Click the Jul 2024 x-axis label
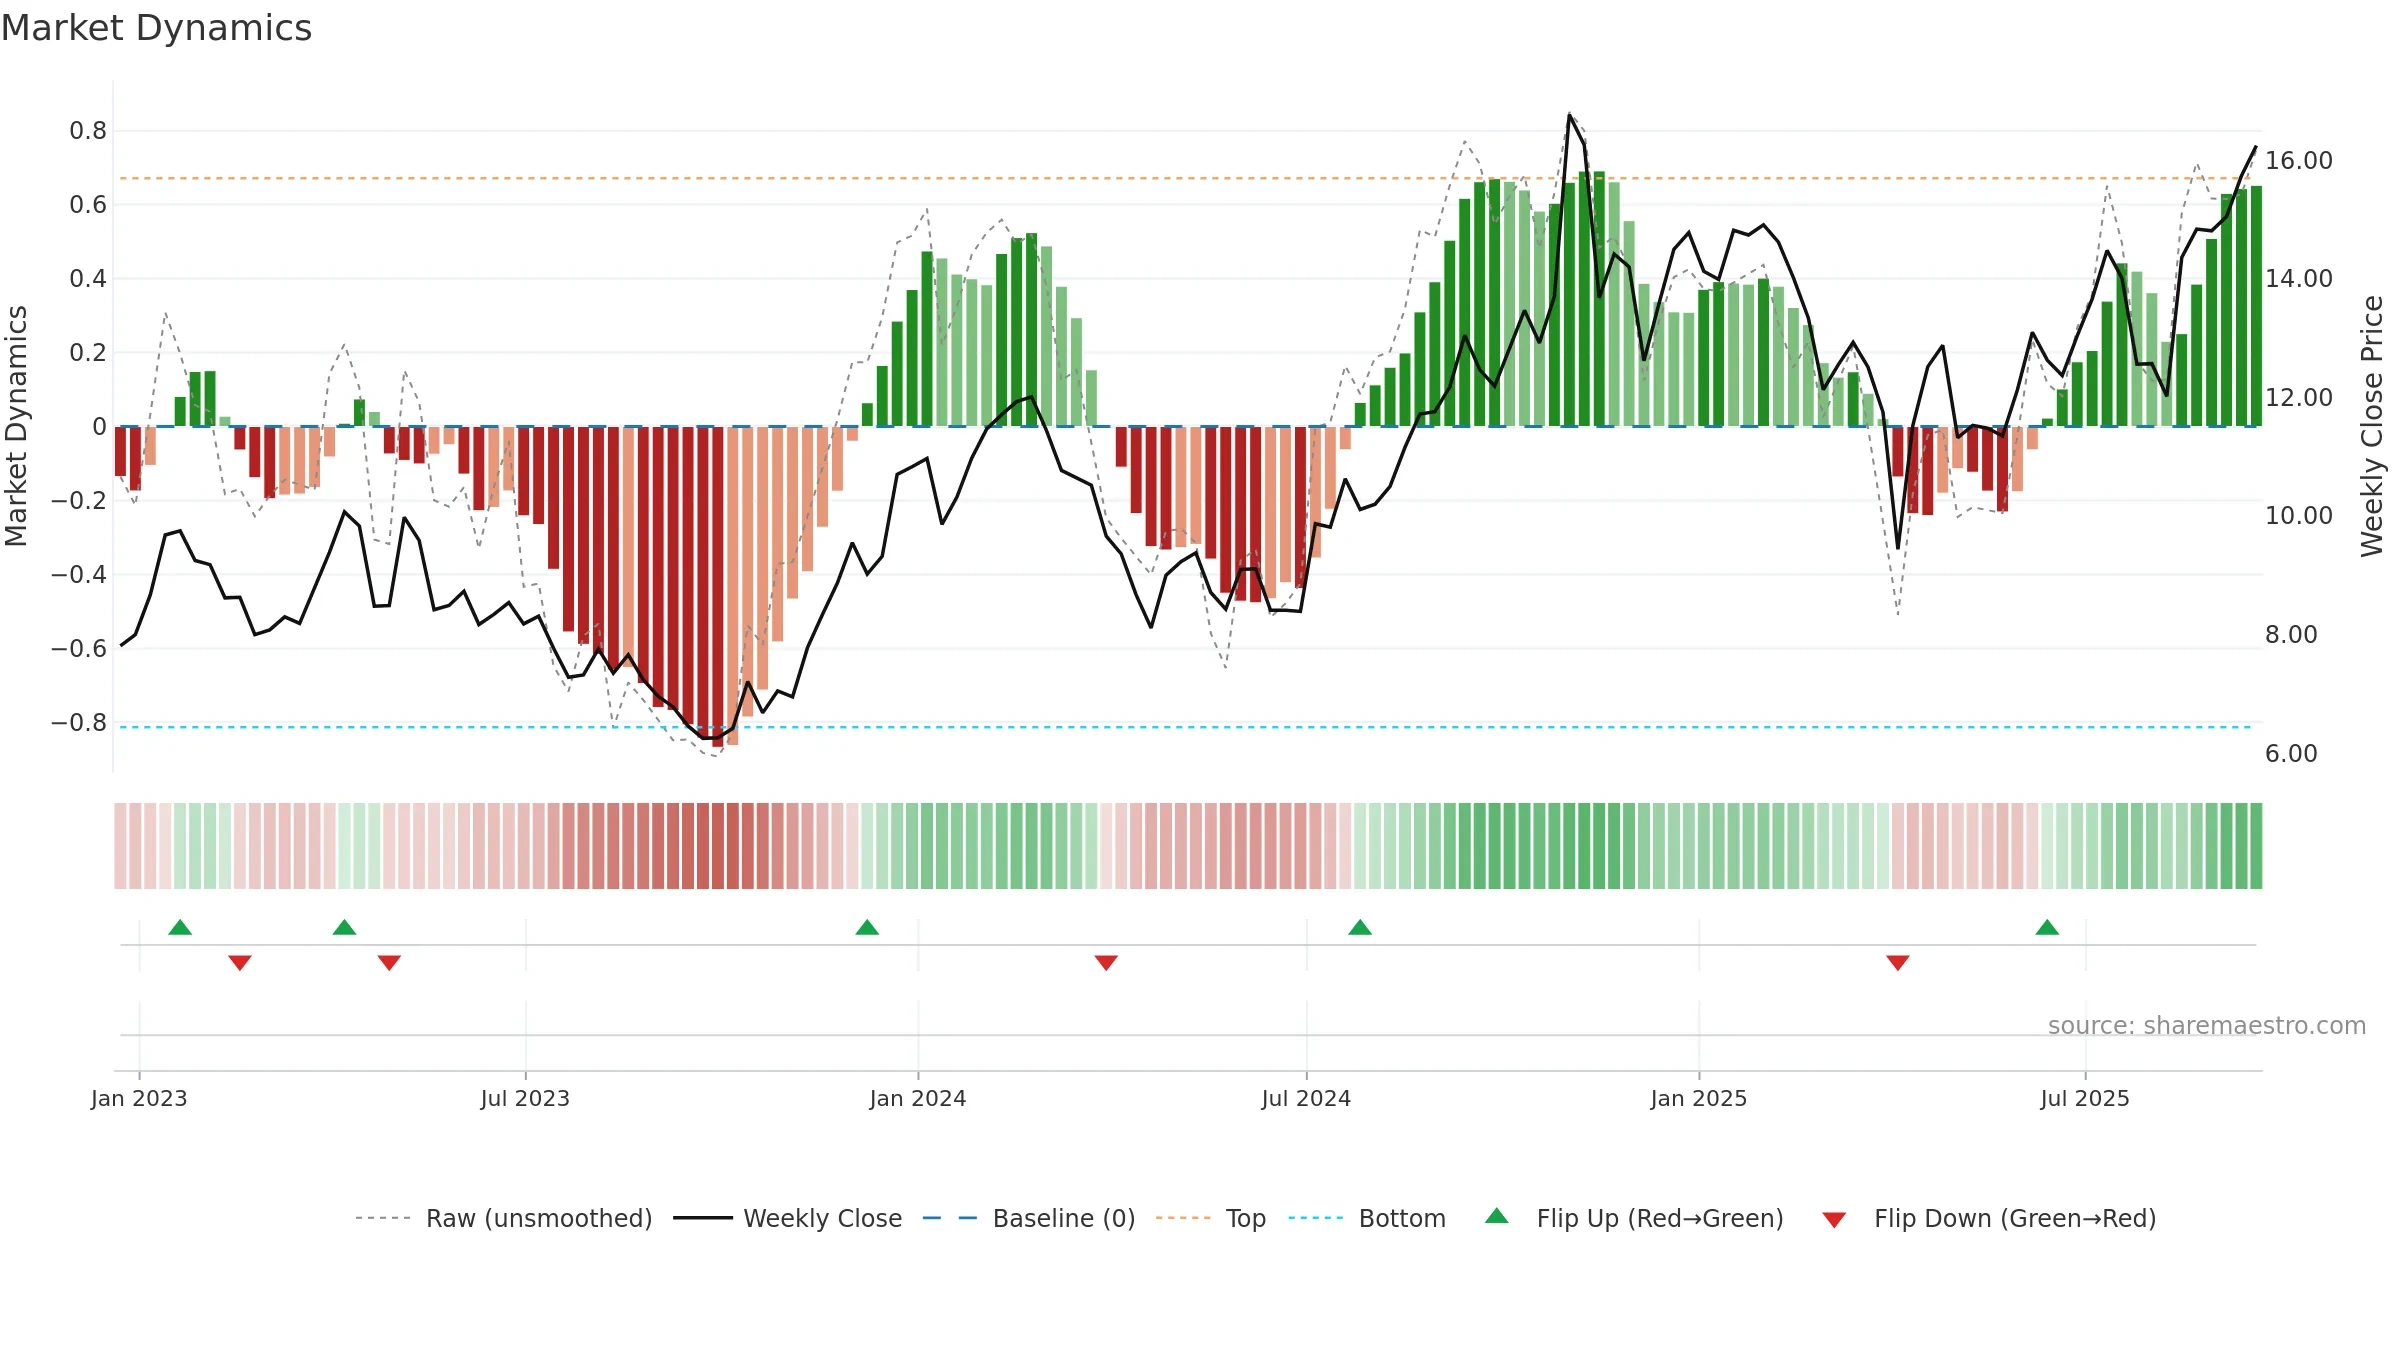 pyautogui.click(x=1306, y=1098)
